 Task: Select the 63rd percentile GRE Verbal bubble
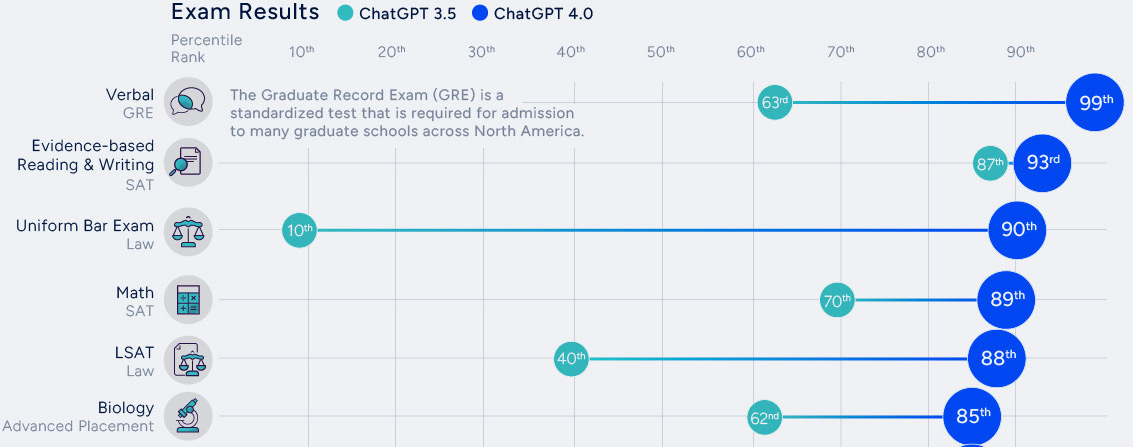(775, 102)
